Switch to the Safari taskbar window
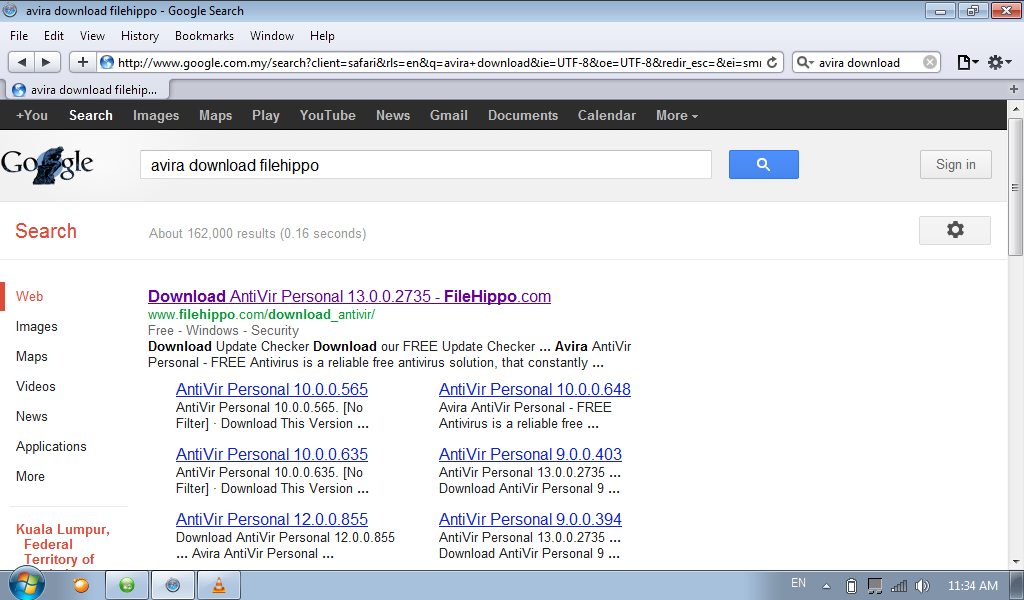The image size is (1024, 600). [x=172, y=585]
